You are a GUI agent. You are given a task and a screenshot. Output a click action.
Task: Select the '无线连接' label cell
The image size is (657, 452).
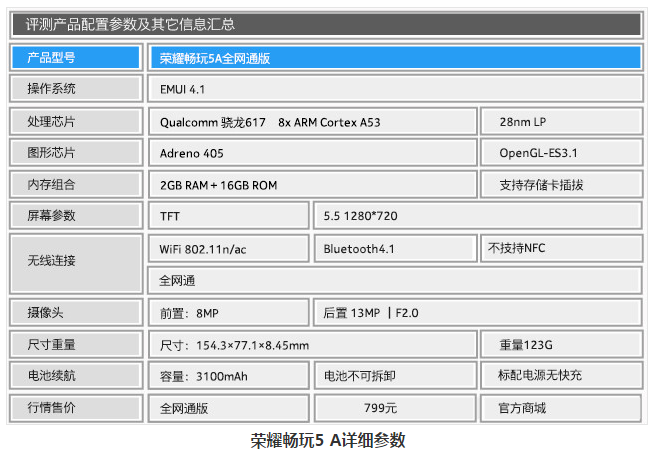76,264
